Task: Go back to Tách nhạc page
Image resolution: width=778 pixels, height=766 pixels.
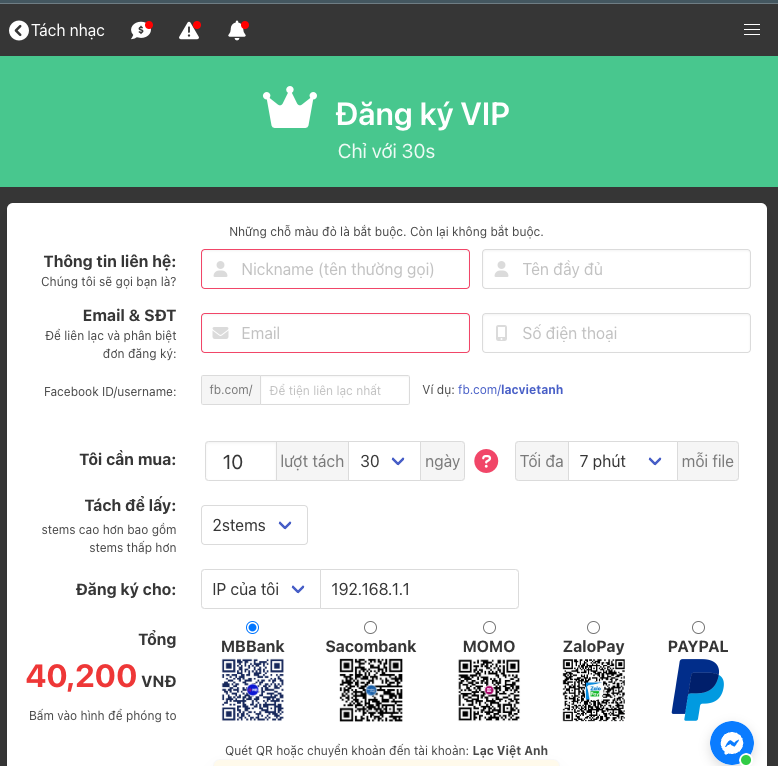Action: pos(57,30)
